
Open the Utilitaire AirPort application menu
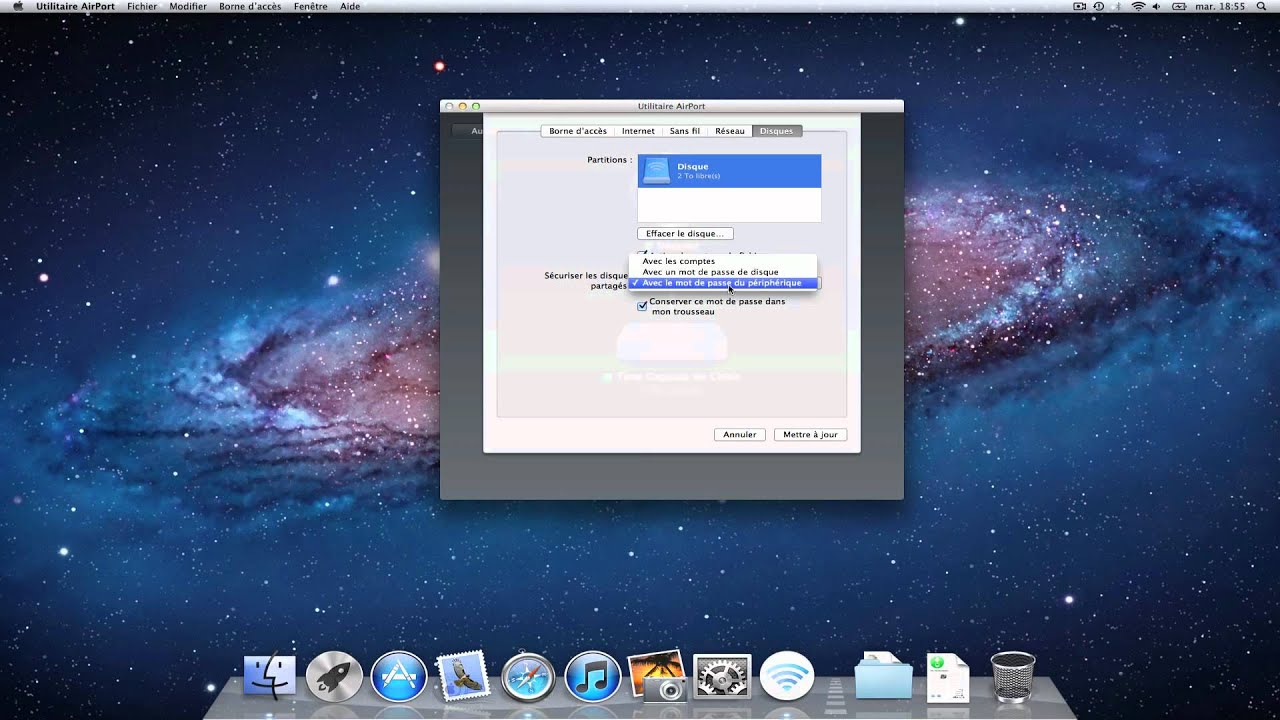click(x=75, y=6)
